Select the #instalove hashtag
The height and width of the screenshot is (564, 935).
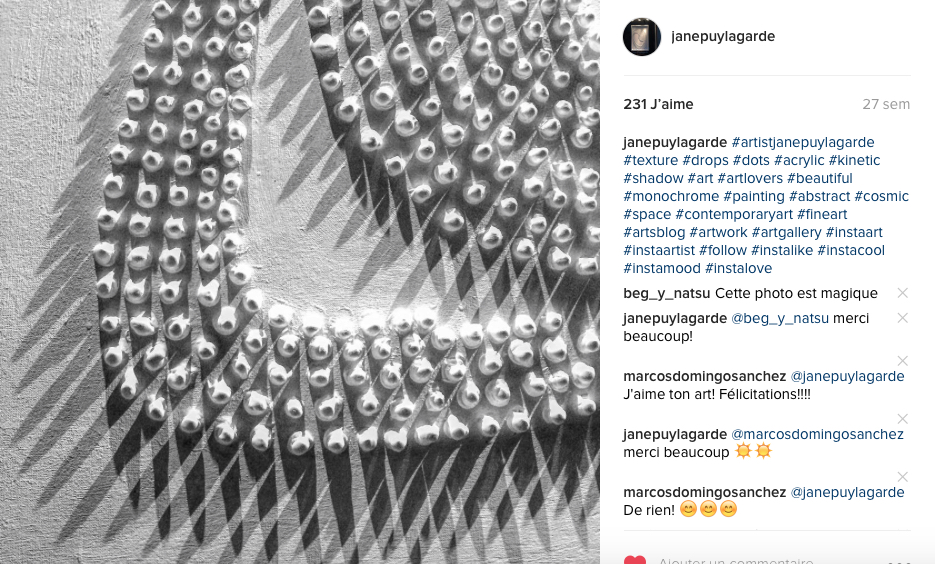point(738,268)
